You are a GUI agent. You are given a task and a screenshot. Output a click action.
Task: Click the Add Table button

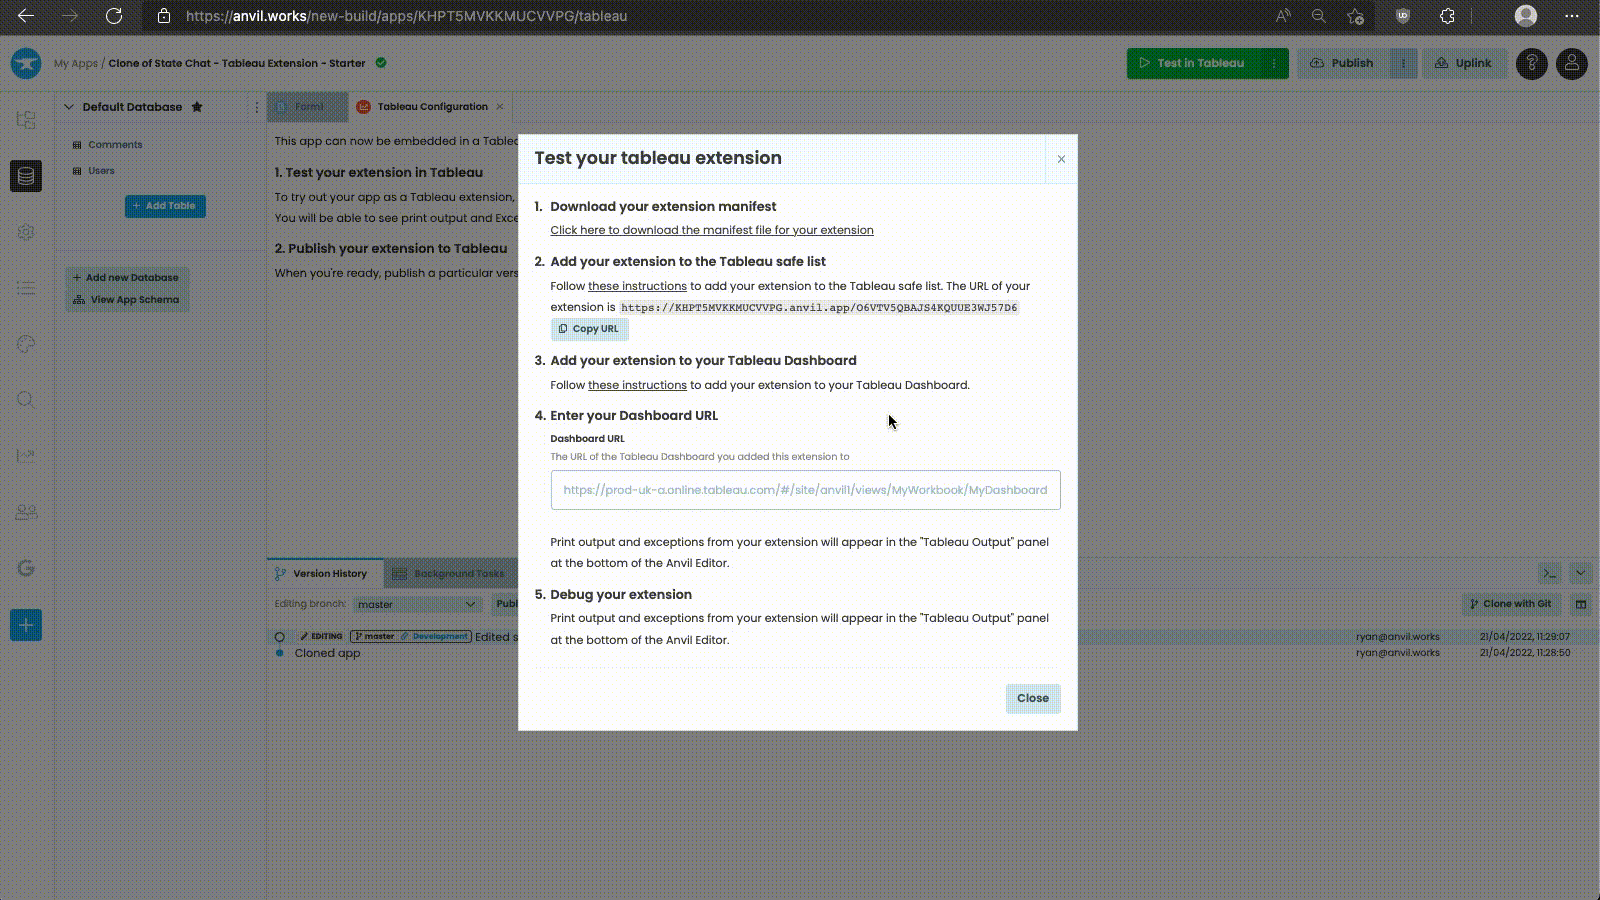click(x=165, y=206)
